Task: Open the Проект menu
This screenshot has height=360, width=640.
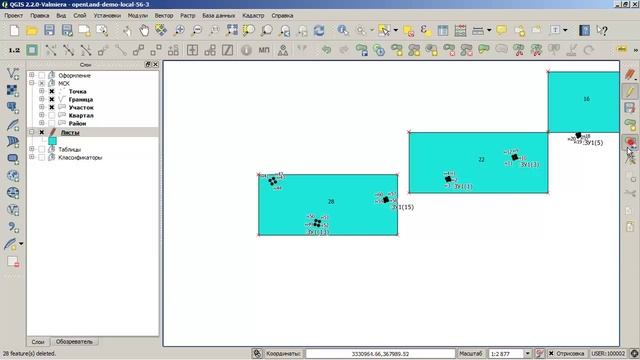Action: click(x=13, y=16)
